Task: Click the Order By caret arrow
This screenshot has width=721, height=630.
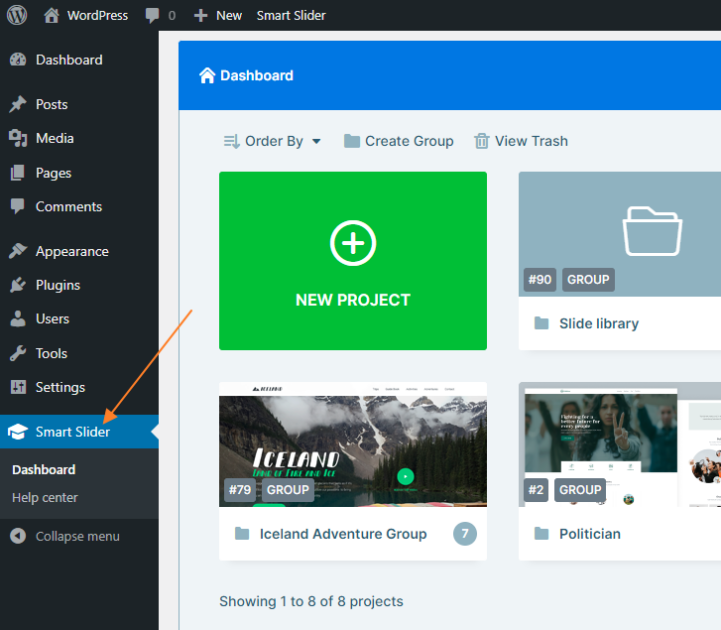Action: tap(316, 141)
